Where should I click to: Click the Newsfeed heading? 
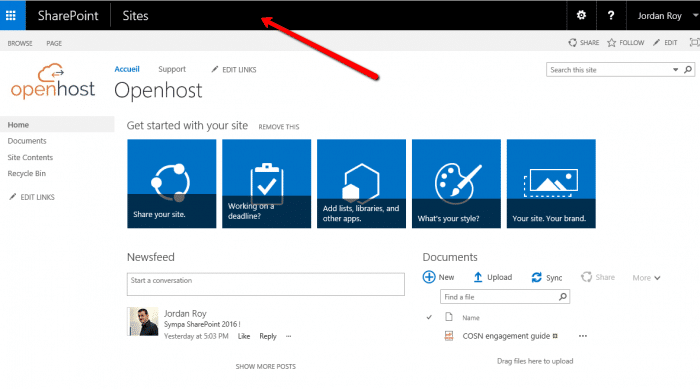(151, 257)
